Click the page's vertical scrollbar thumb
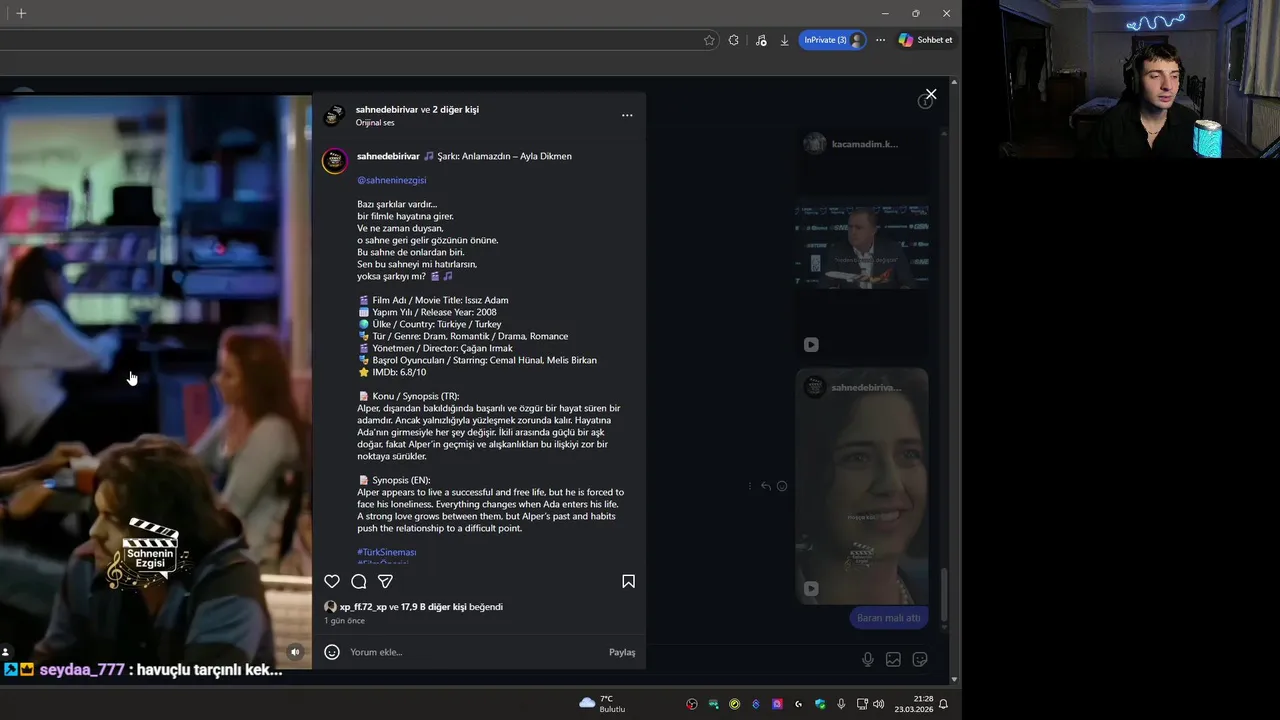This screenshot has width=1280, height=720. coord(944,595)
